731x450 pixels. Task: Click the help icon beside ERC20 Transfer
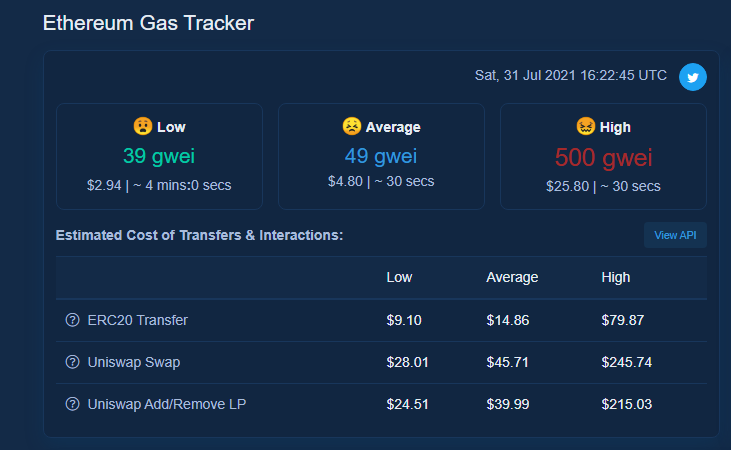pos(72,320)
